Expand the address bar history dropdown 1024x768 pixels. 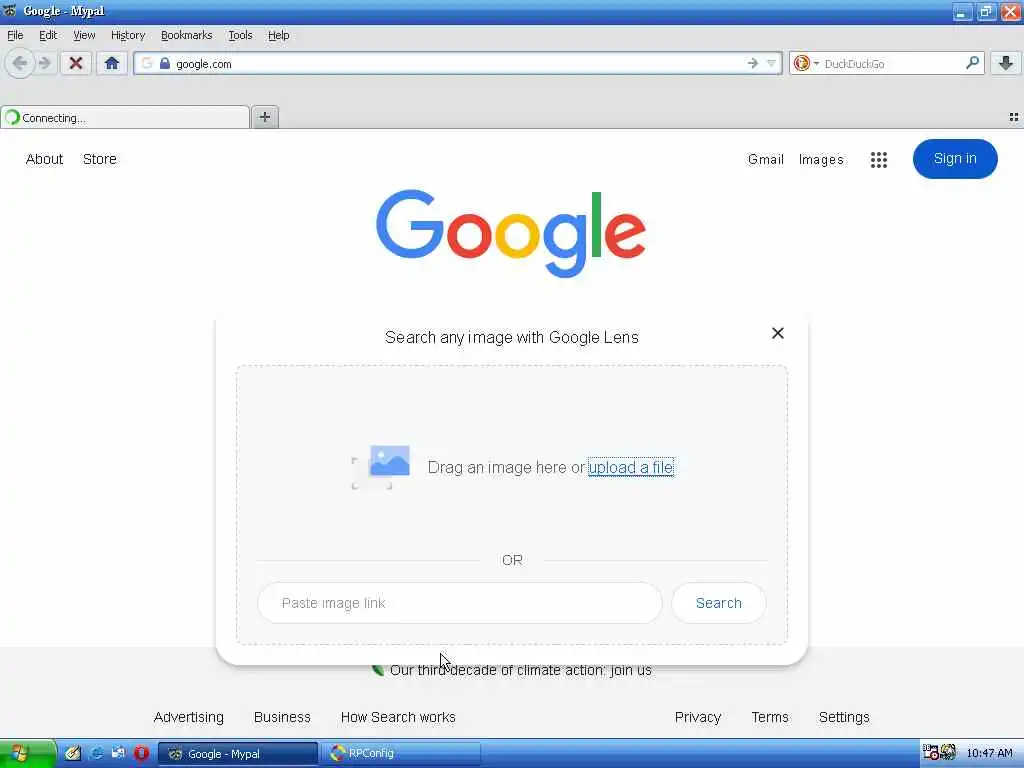(x=771, y=63)
